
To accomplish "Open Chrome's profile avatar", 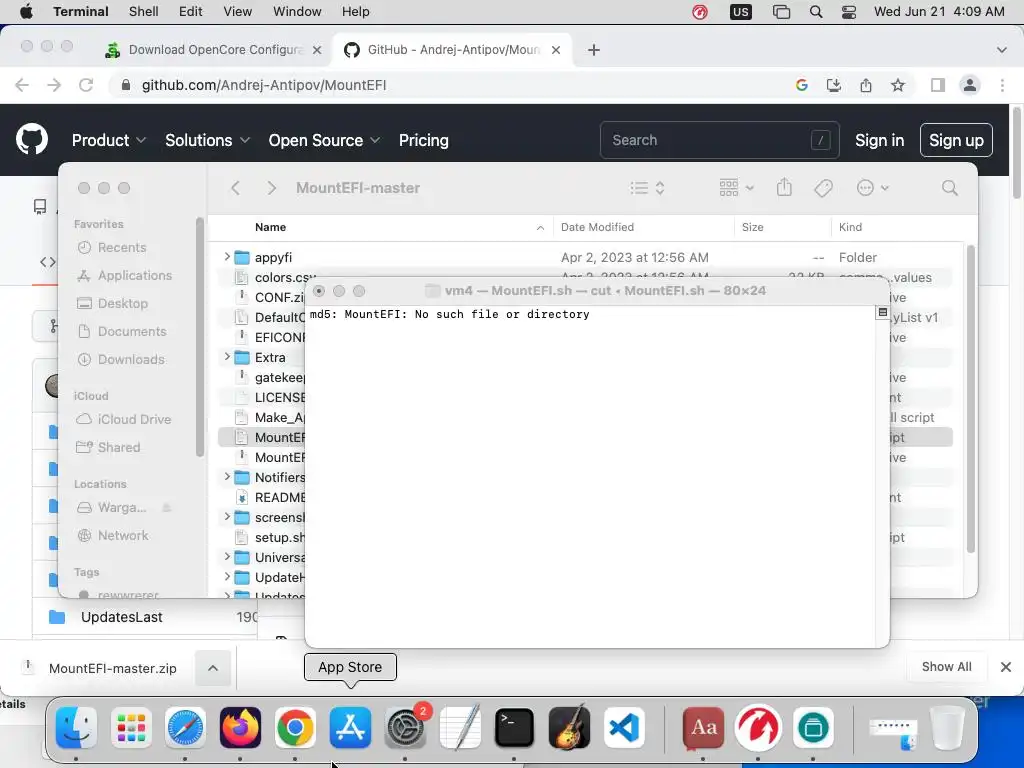I will tap(970, 85).
